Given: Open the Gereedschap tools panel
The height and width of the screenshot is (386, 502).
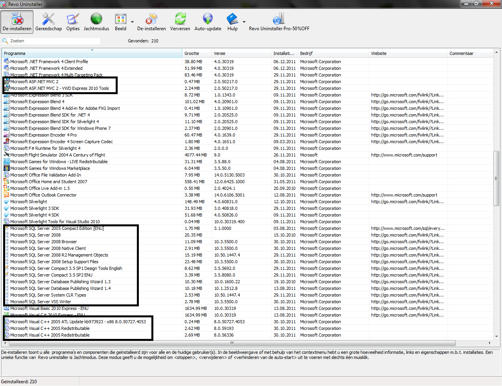Looking at the screenshot, I should point(48,22).
